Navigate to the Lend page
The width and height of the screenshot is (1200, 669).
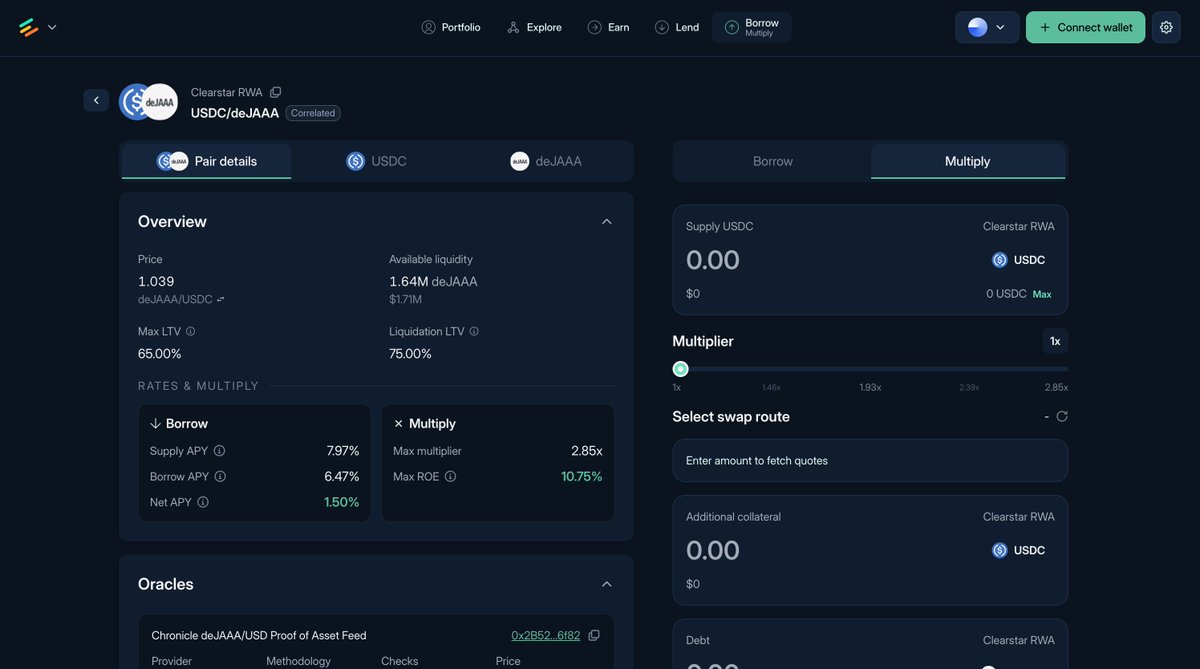click(x=677, y=27)
